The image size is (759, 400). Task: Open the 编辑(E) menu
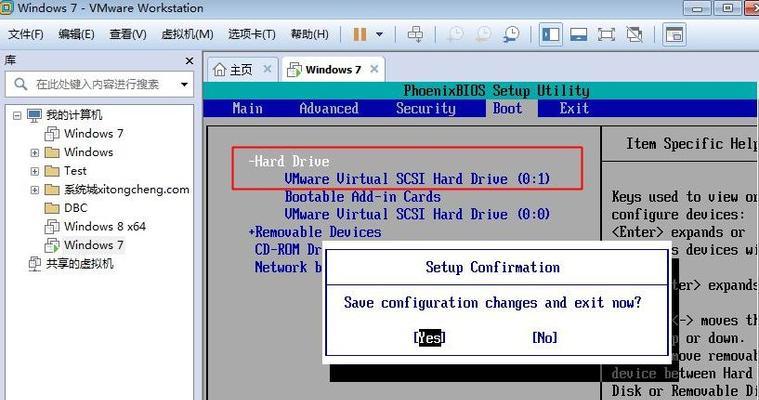point(76,34)
